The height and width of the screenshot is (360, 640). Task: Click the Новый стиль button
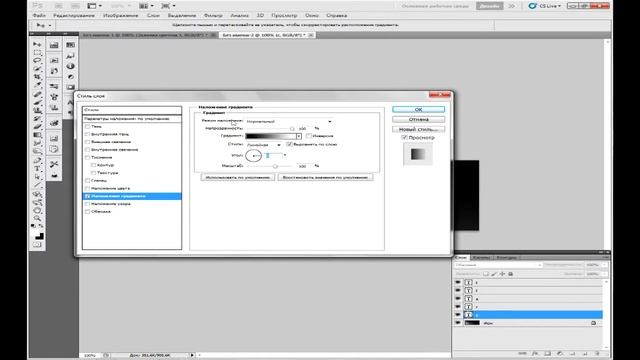(418, 129)
